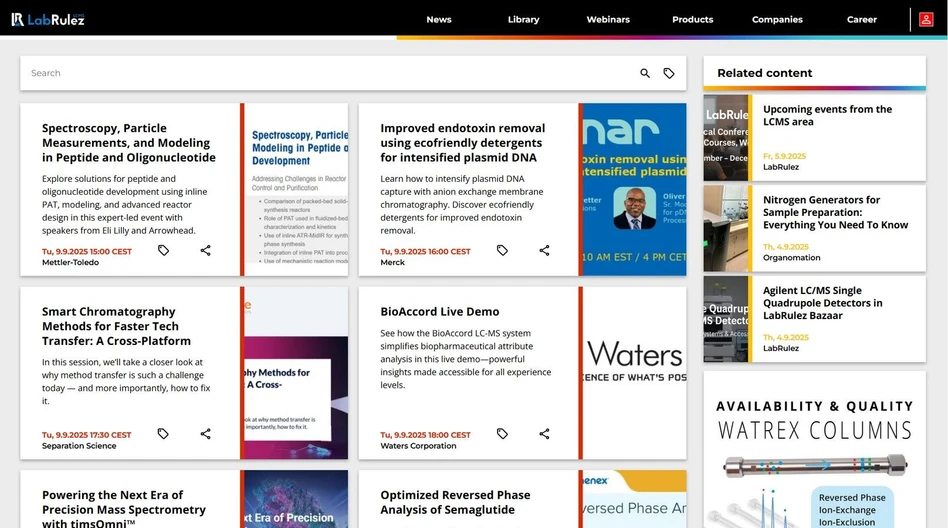Open tag filter icon in search bar
This screenshot has width=948, height=528.
pos(669,73)
